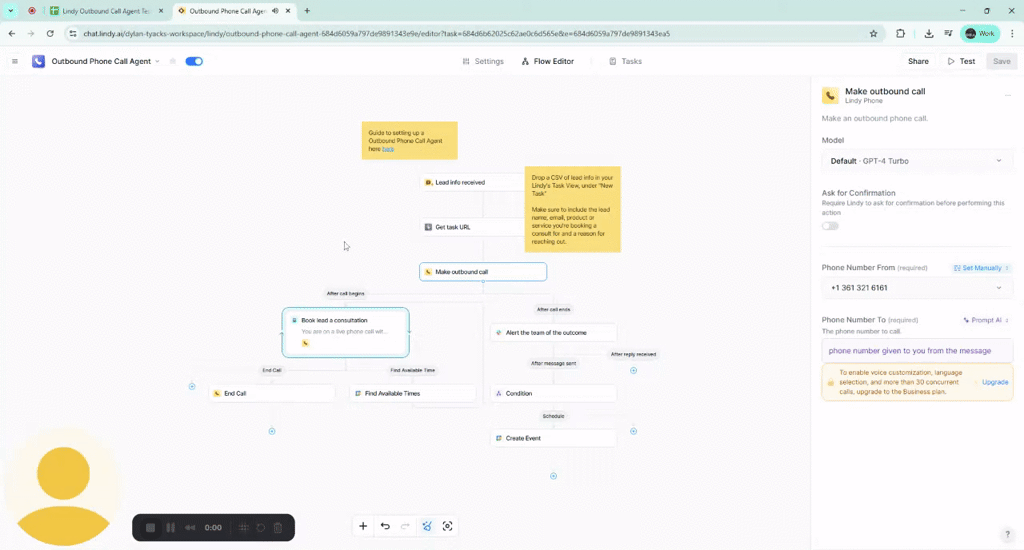Open the help question mark icon

coord(1007,534)
